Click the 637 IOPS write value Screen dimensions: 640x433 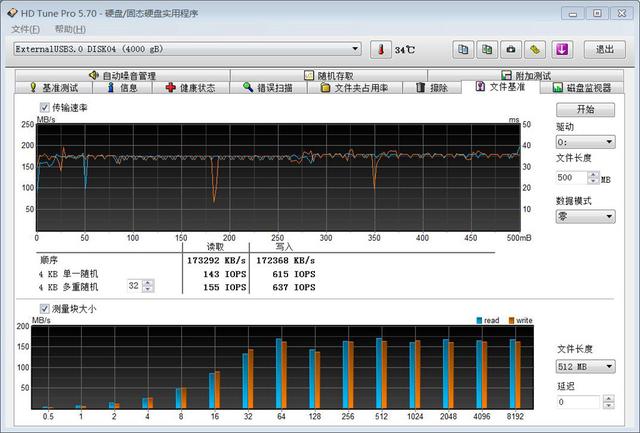pos(294,287)
